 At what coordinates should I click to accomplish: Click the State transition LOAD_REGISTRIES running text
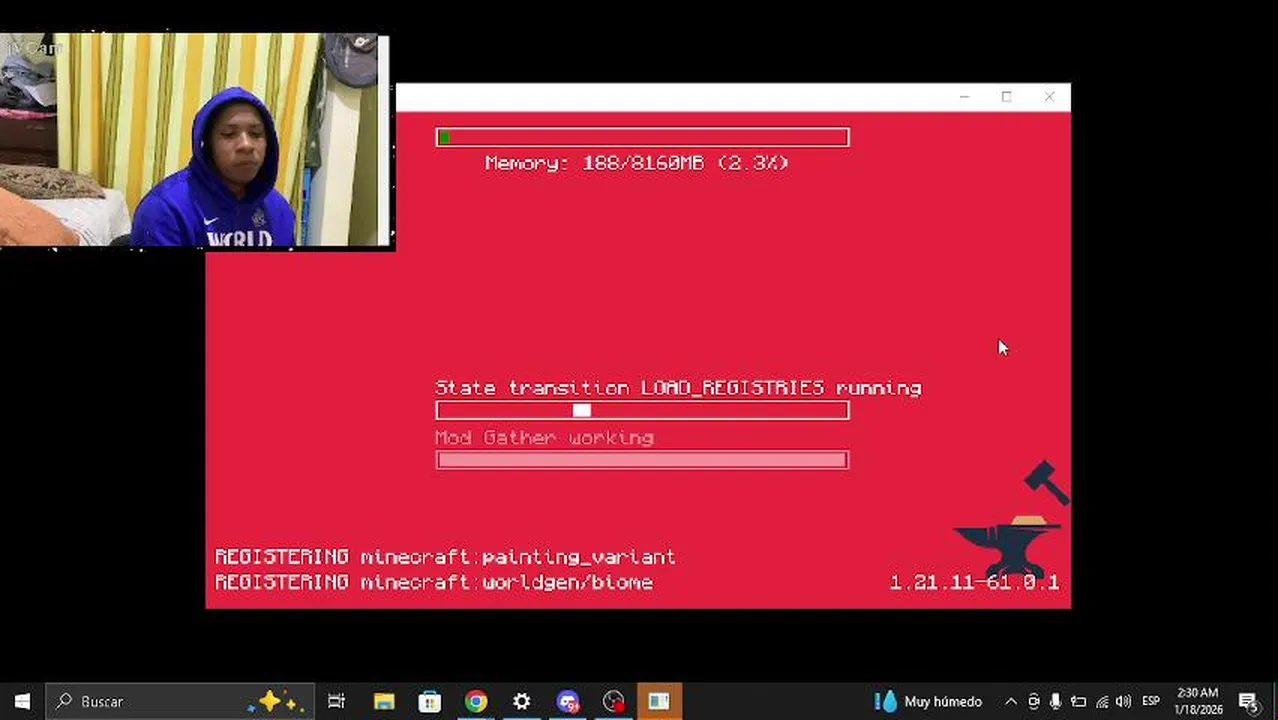point(678,388)
